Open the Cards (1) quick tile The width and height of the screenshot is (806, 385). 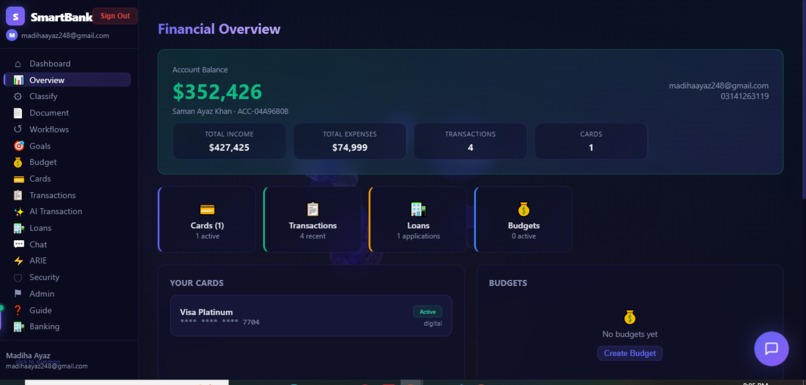(207, 219)
